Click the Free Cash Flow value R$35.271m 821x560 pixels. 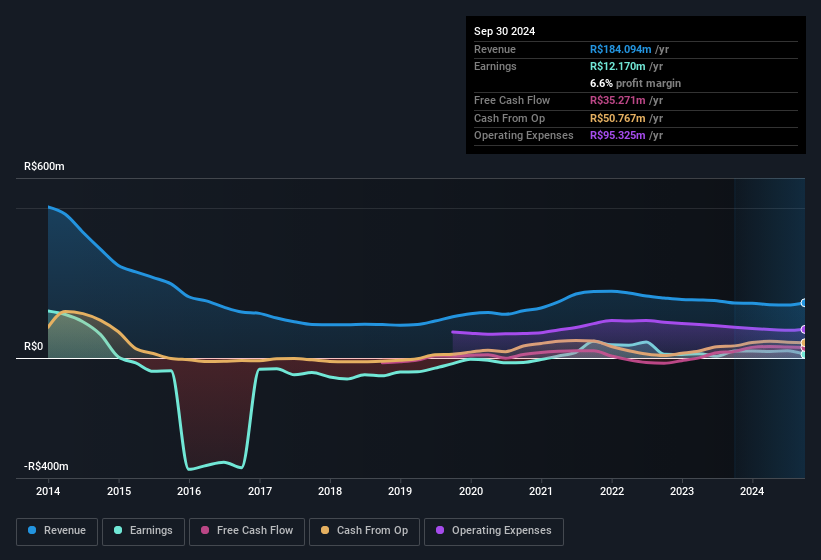[617, 100]
